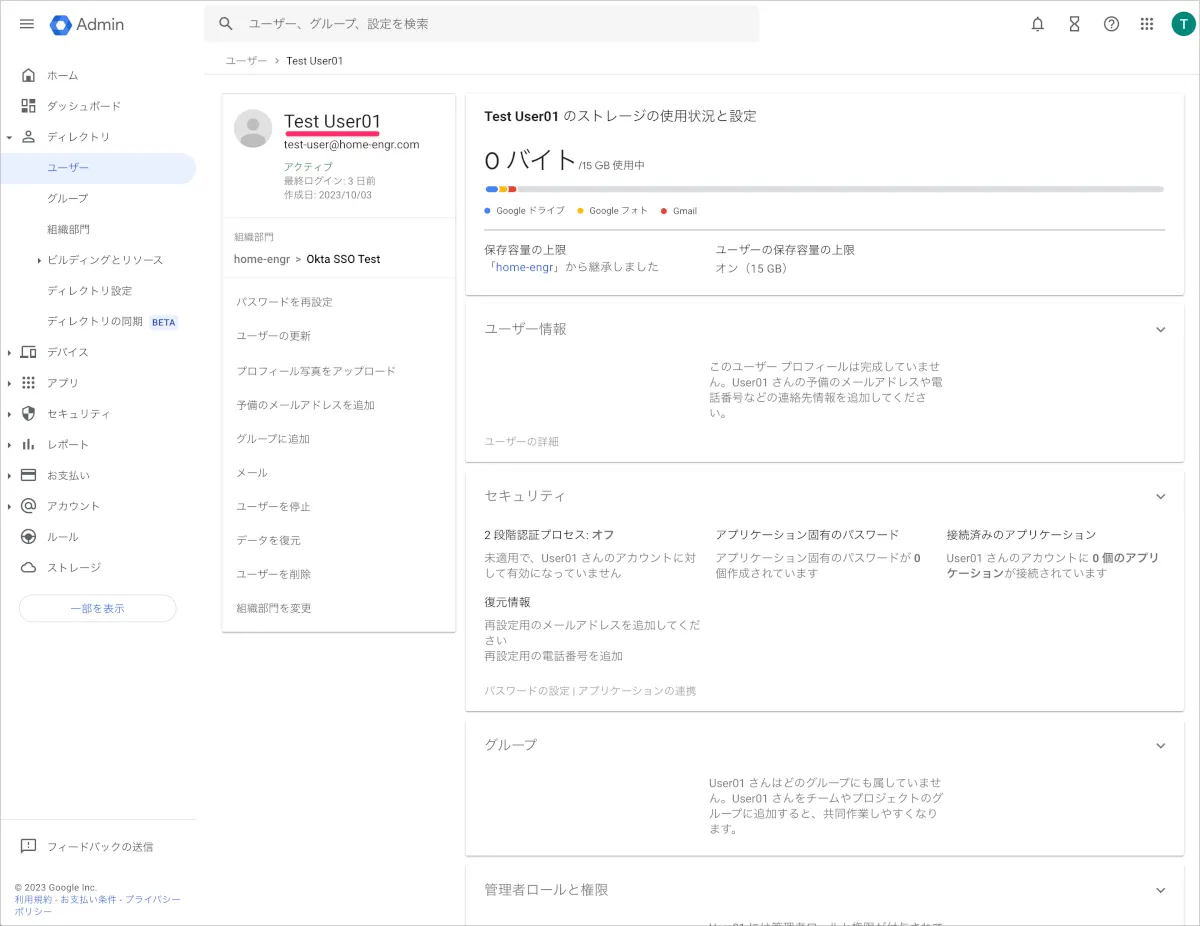Click the Google Admin logo
This screenshot has width=1200, height=926.
87,24
